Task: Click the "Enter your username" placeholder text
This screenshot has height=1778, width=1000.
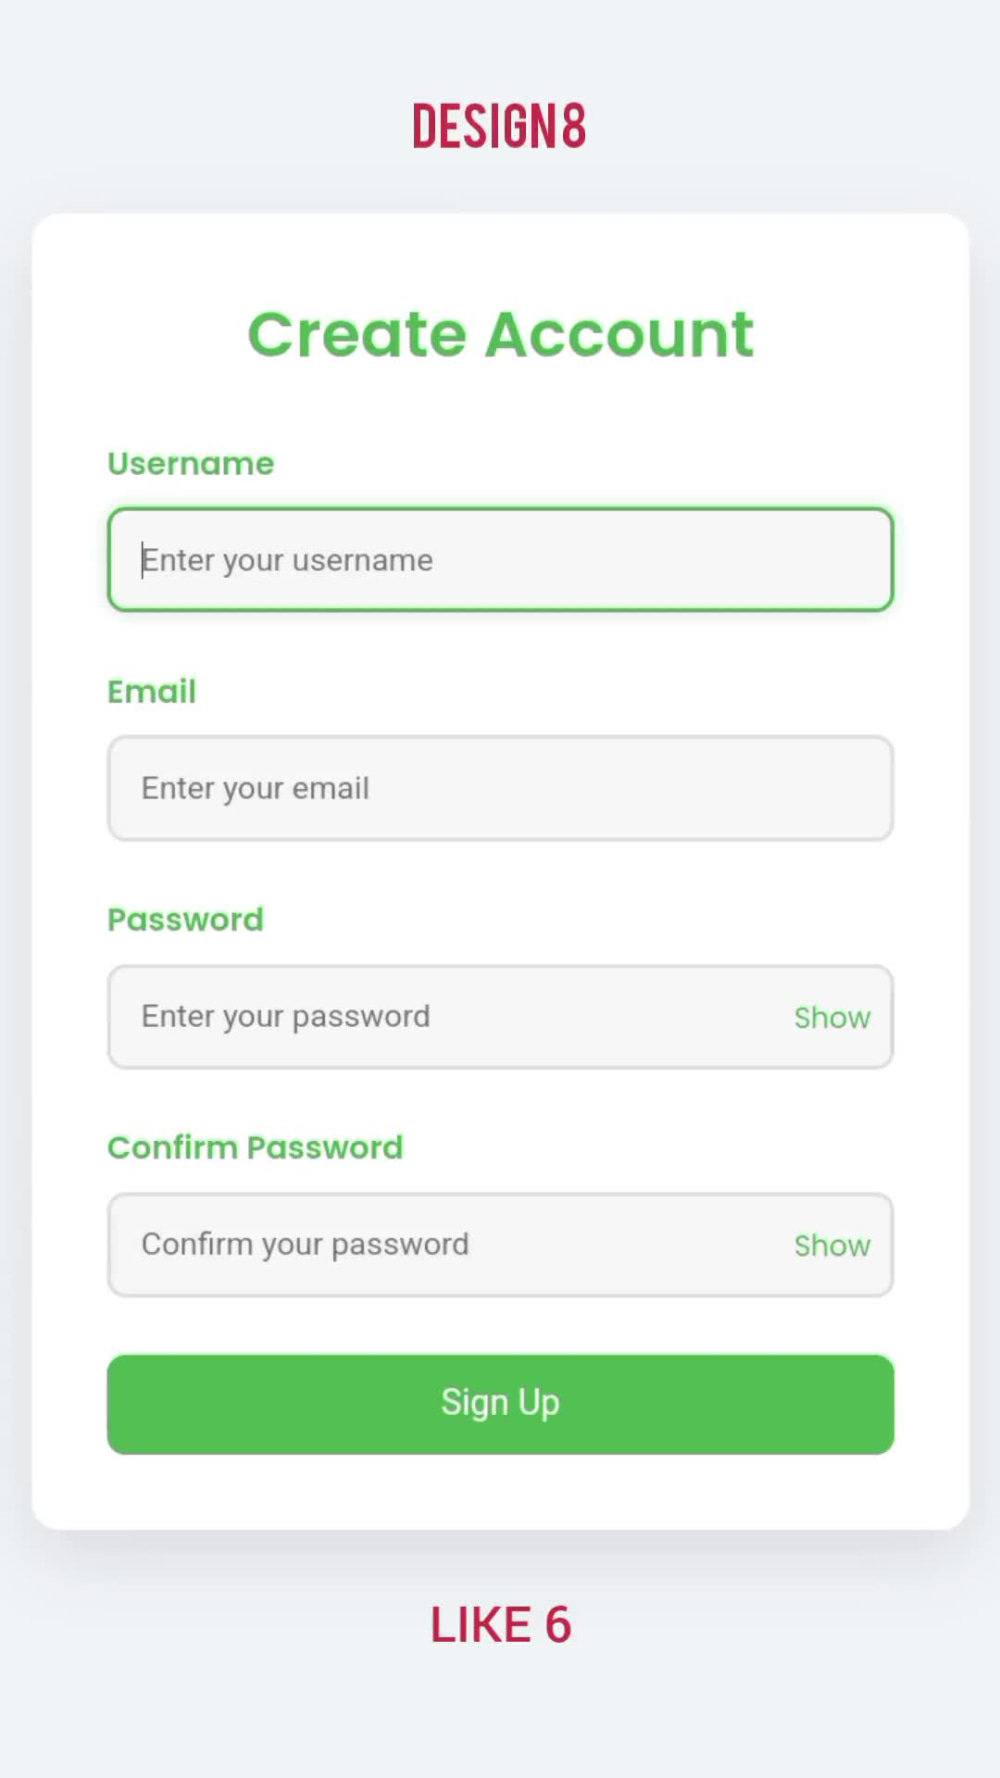Action: pos(287,561)
